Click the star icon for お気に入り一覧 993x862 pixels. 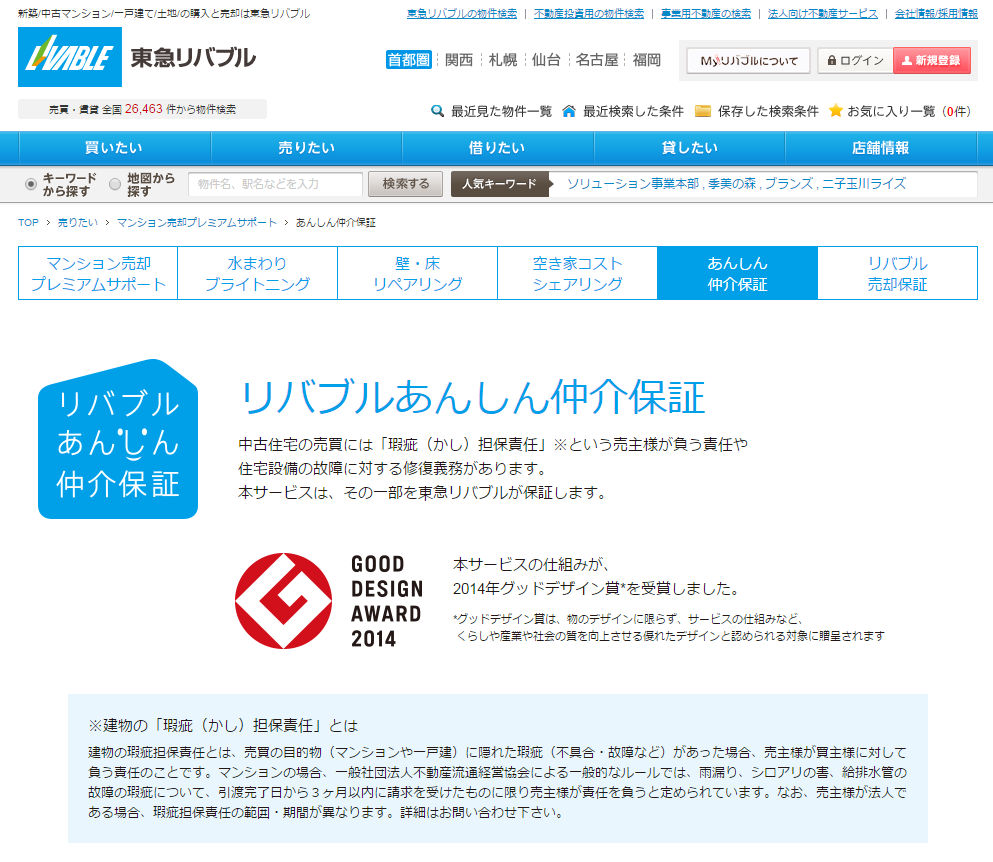835,111
